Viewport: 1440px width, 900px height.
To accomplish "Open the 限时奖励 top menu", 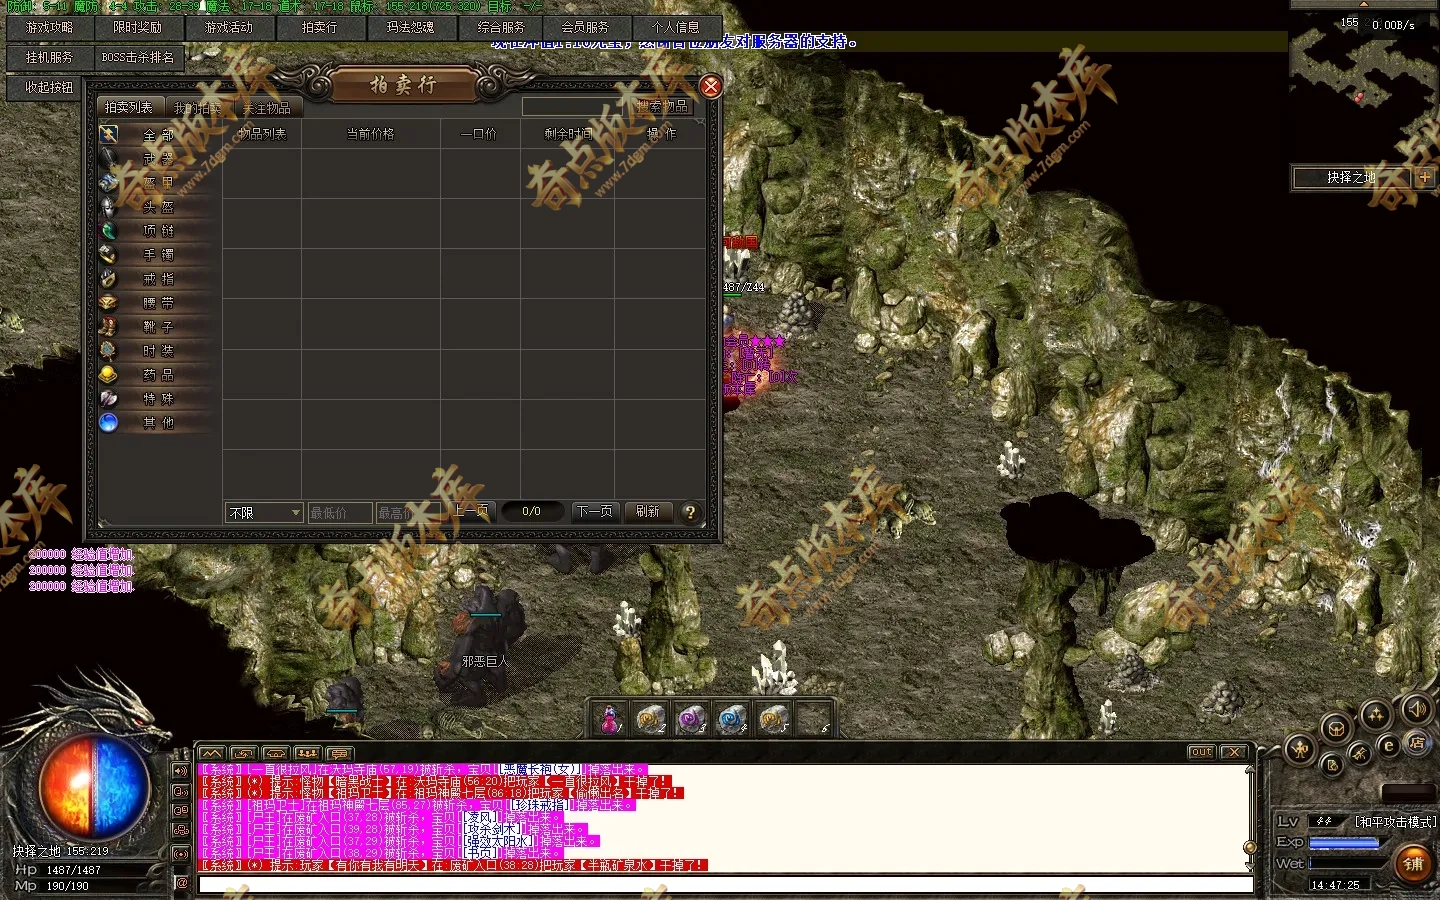I will point(138,28).
